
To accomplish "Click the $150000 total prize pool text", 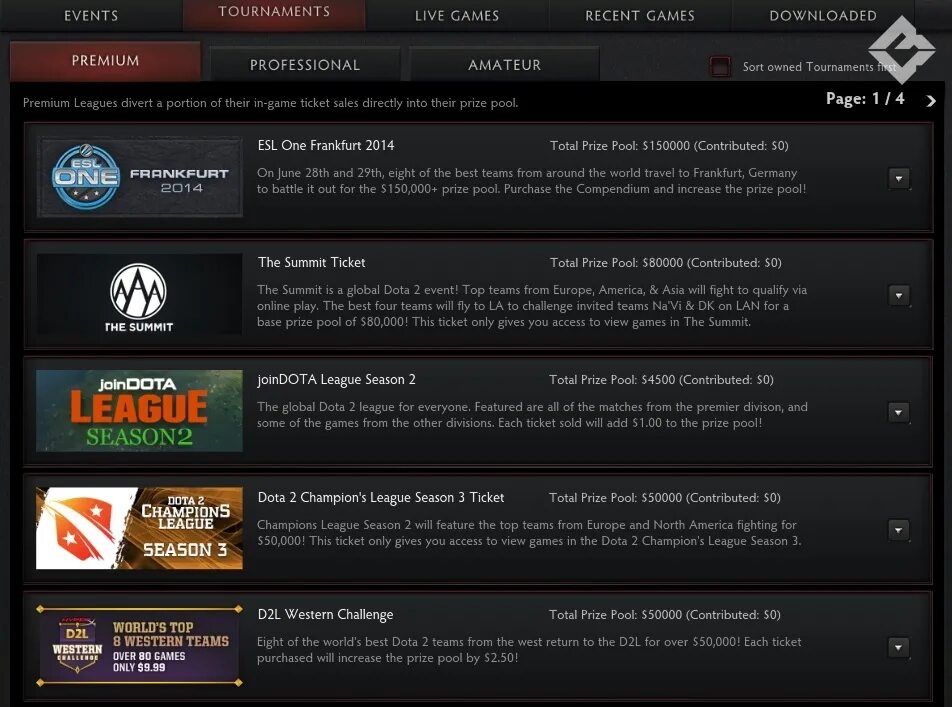I will click(x=669, y=146).
